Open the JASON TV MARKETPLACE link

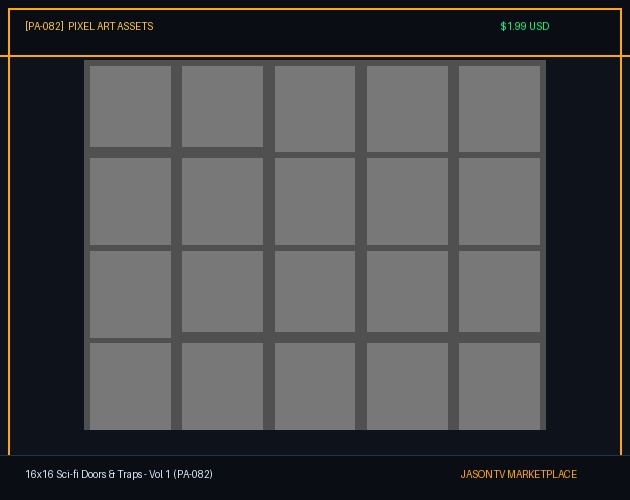pyautogui.click(x=518, y=474)
